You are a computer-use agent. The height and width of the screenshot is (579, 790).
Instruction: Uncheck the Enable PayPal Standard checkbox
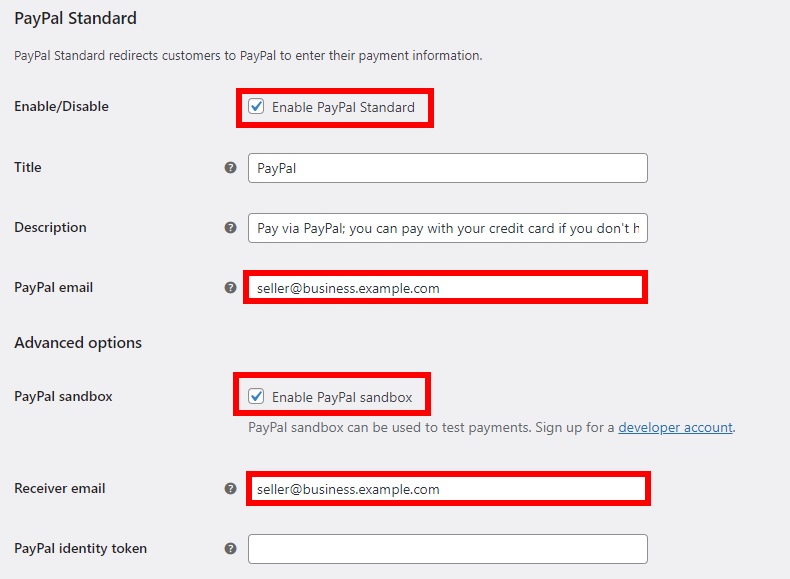pos(257,107)
